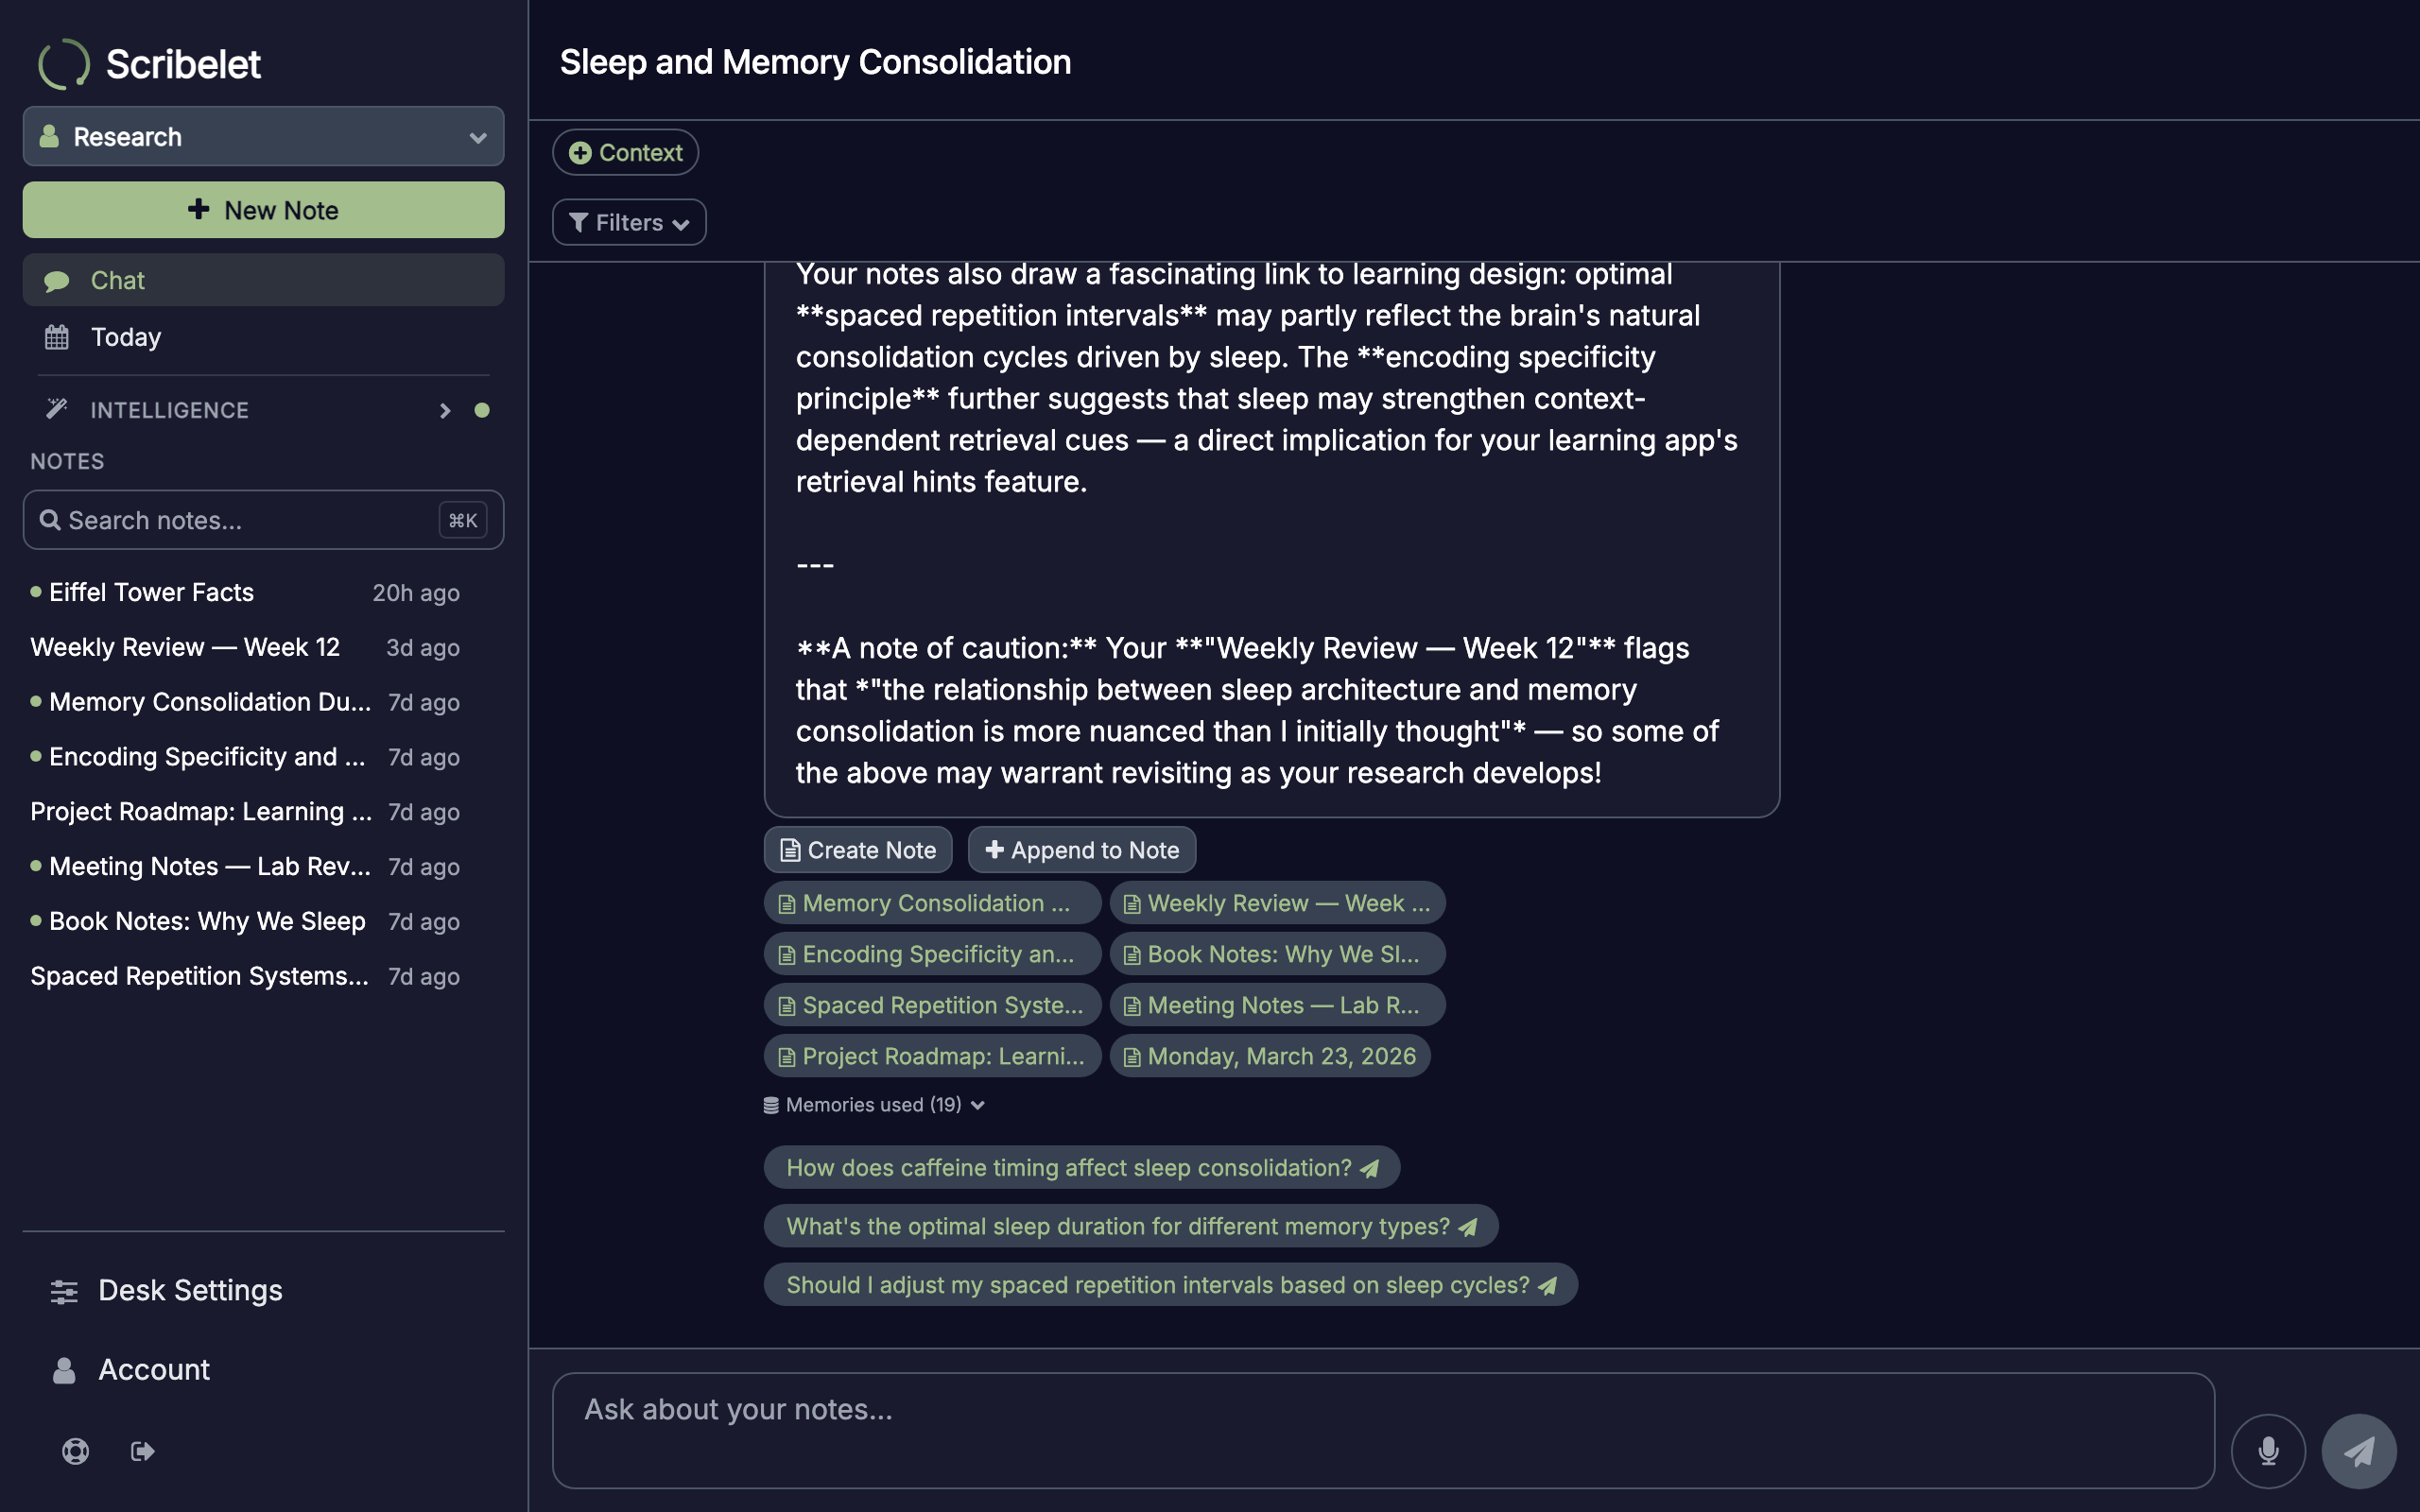The image size is (2420, 1512).
Task: Expand Memories used (19) list
Action: coord(874,1105)
